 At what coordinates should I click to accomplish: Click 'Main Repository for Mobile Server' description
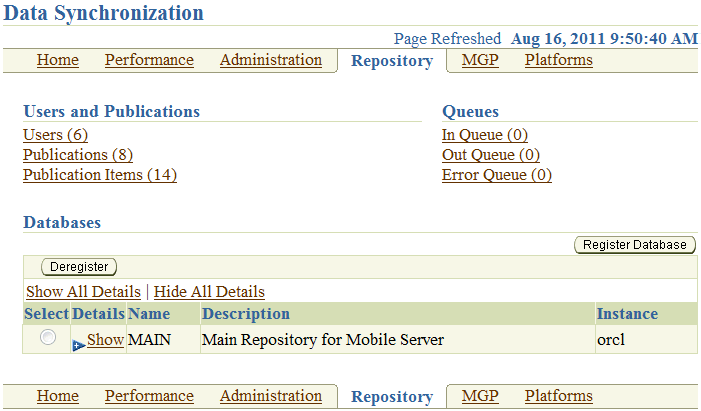point(323,340)
